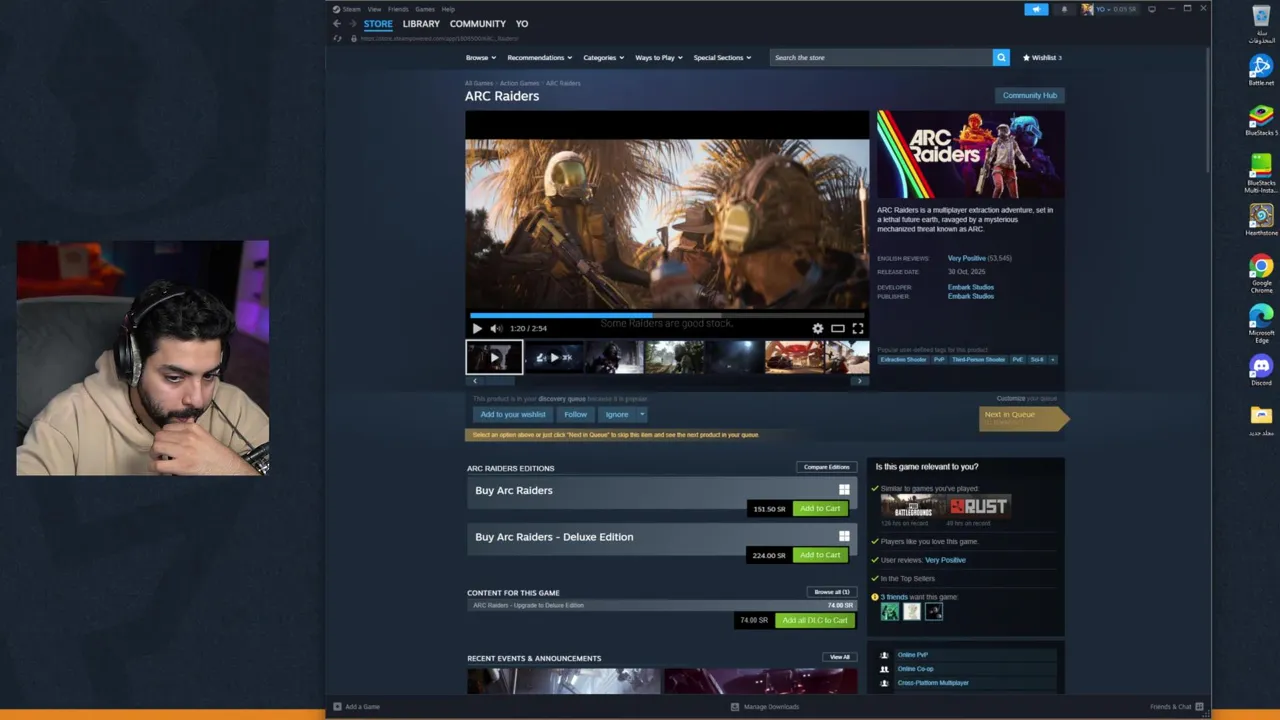
Task: Play the ARC Raiders trailer video
Action: pyautogui.click(x=477, y=328)
